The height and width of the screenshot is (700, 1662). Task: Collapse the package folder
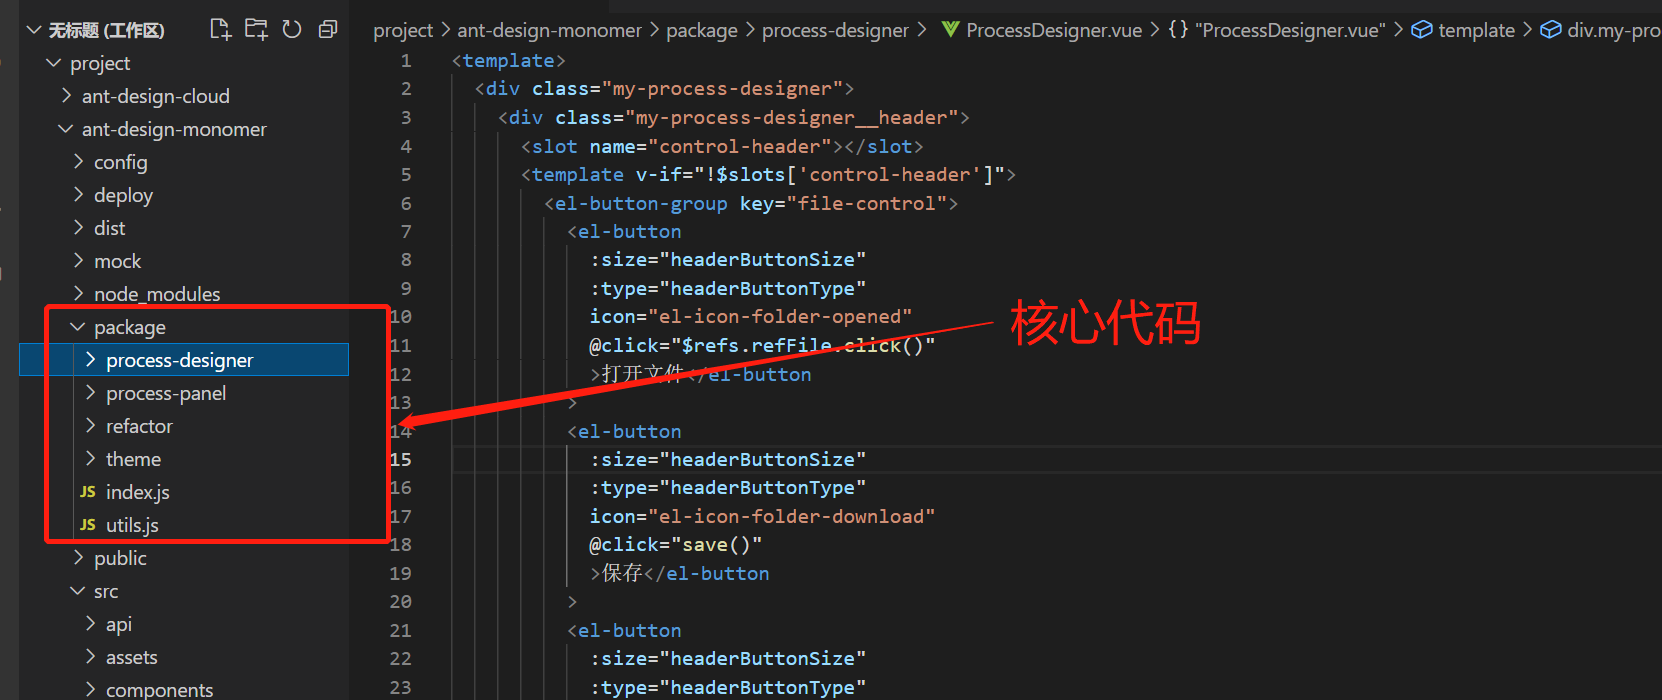click(78, 327)
